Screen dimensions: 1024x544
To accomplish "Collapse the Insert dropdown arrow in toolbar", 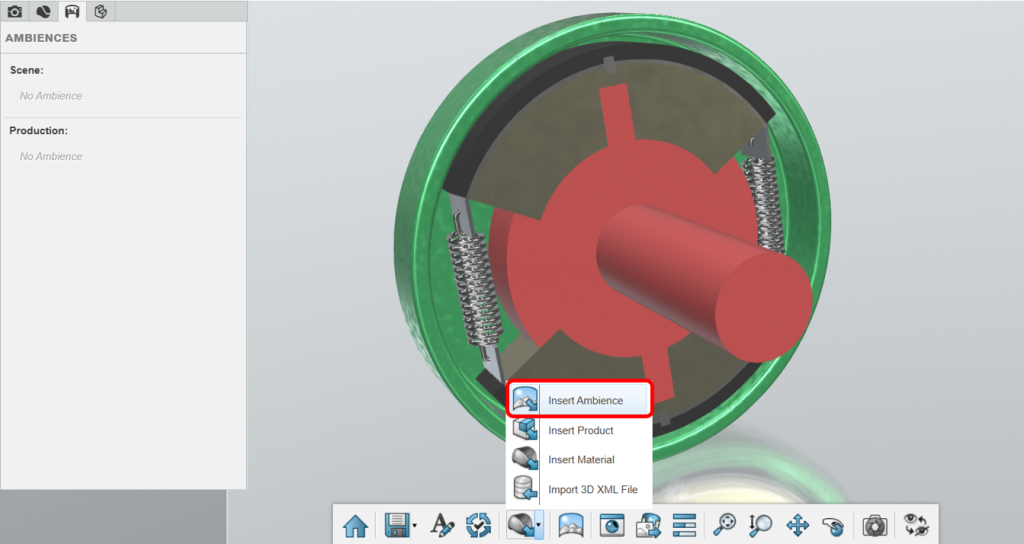I will click(538, 525).
